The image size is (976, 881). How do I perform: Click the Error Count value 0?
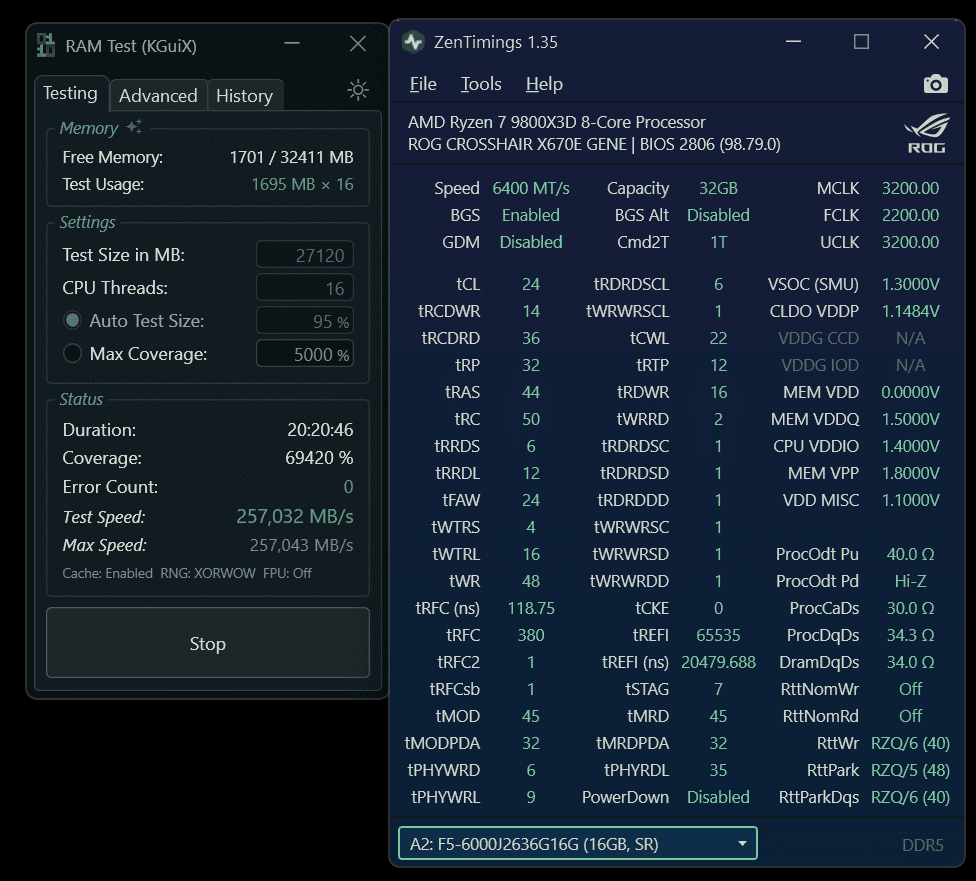click(x=349, y=486)
